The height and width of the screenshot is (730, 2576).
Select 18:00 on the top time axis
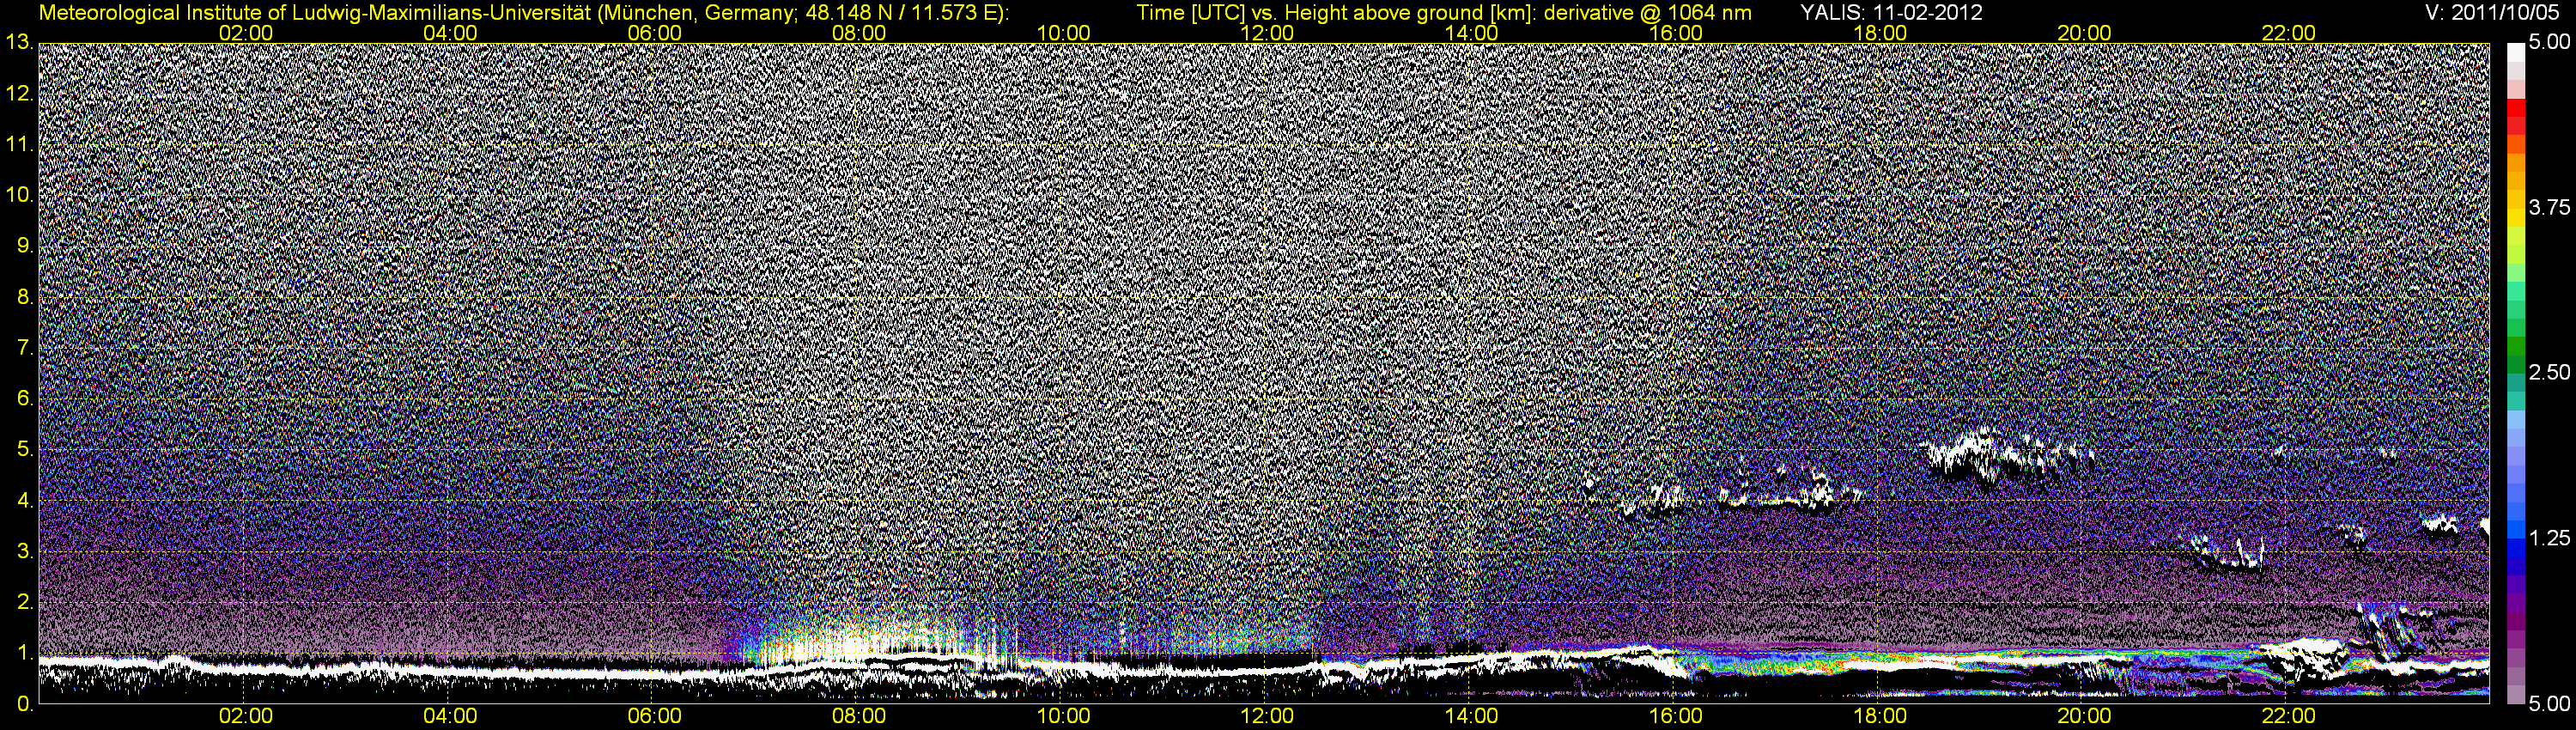1880,33
